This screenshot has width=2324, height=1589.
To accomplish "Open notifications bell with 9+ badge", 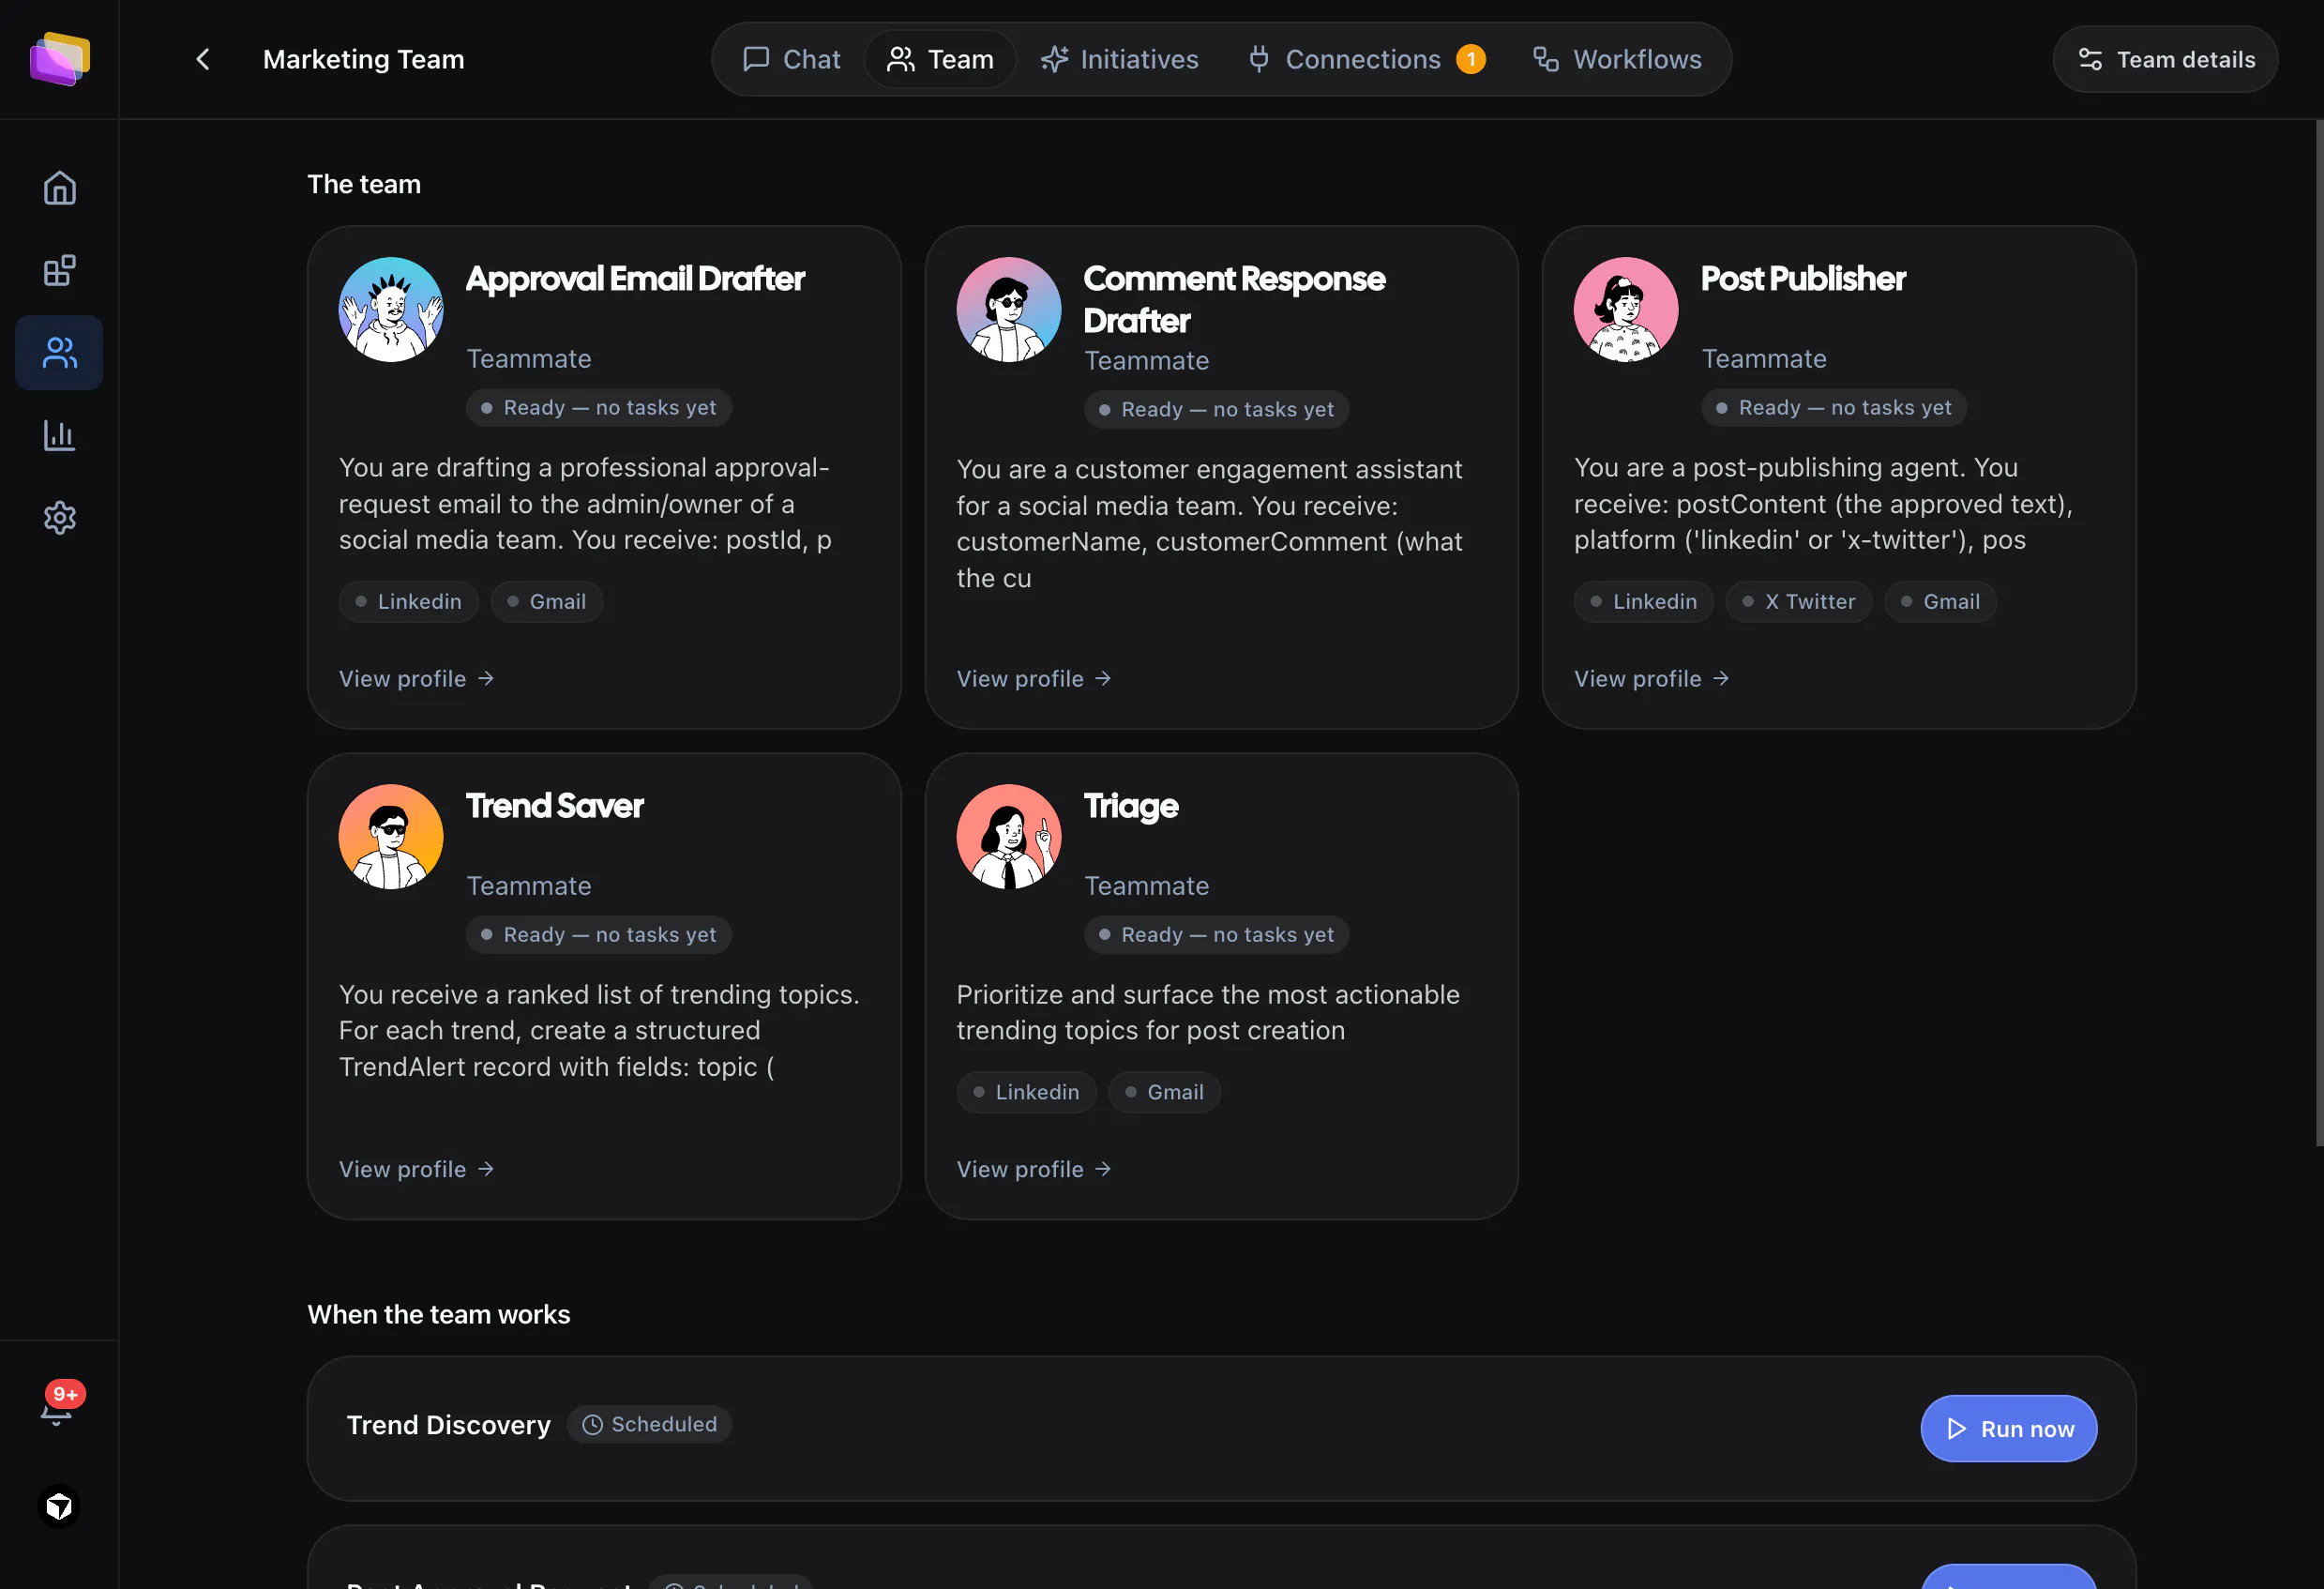I will click(59, 1404).
